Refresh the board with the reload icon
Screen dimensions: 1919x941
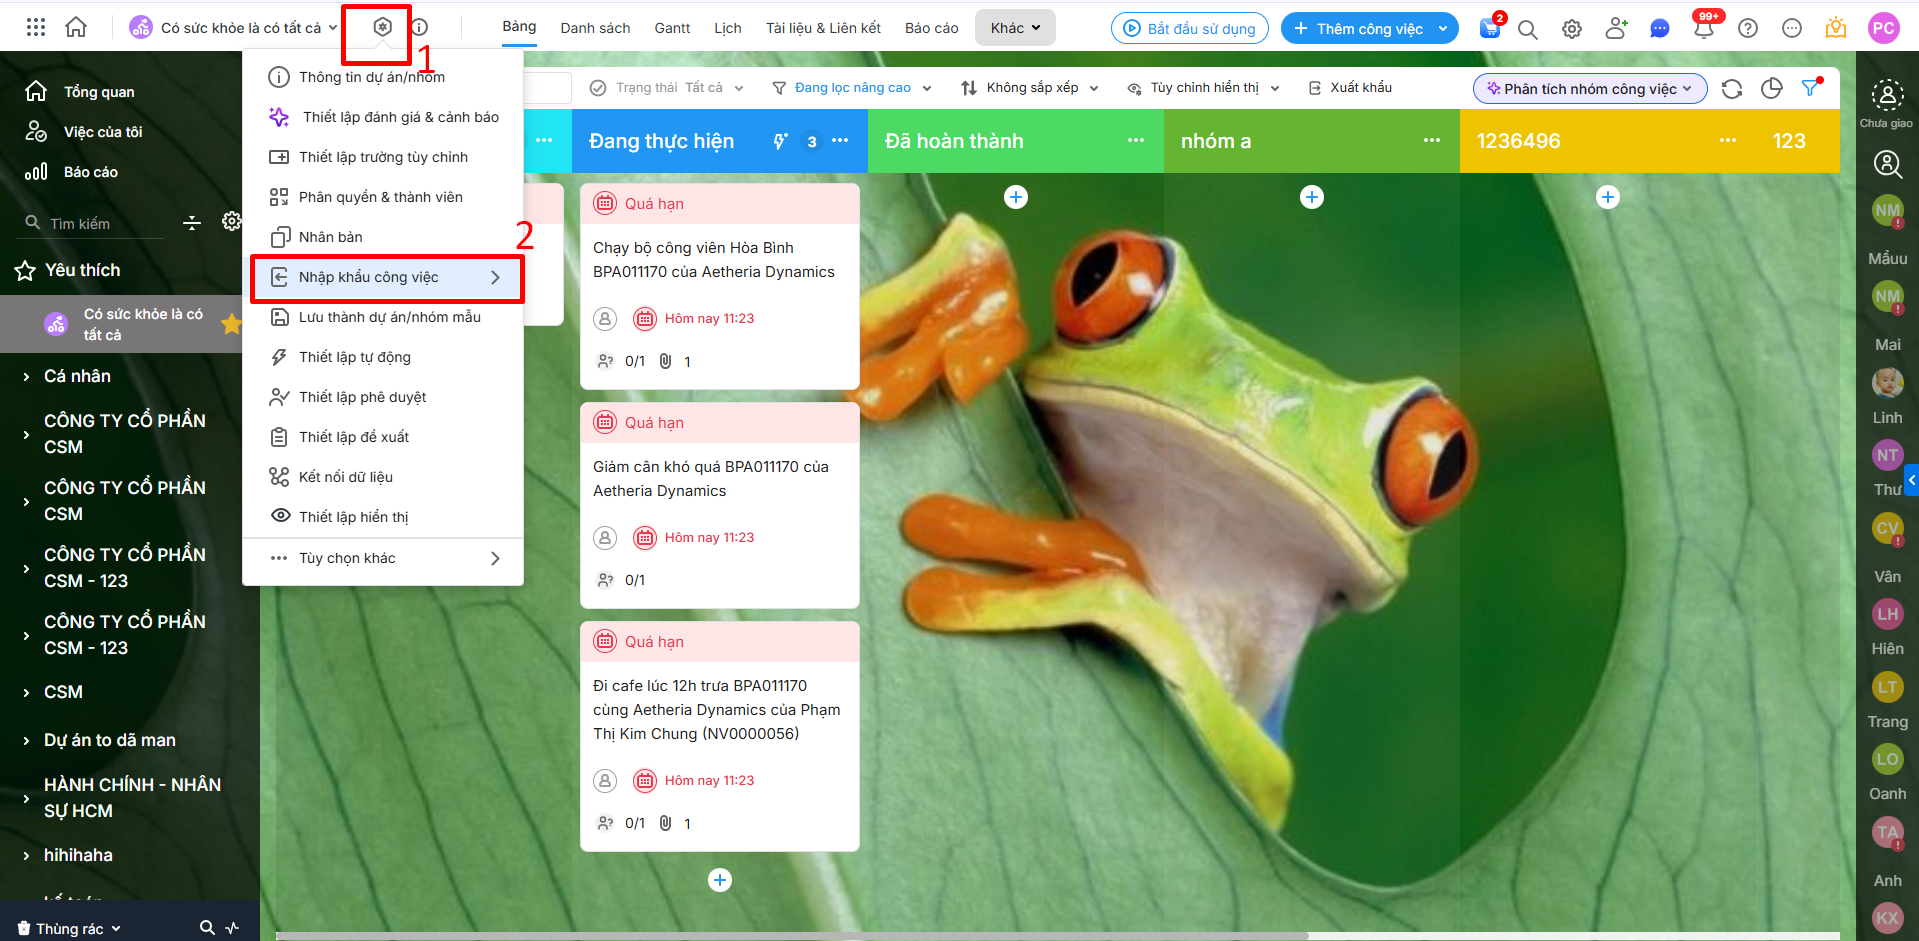click(x=1732, y=89)
